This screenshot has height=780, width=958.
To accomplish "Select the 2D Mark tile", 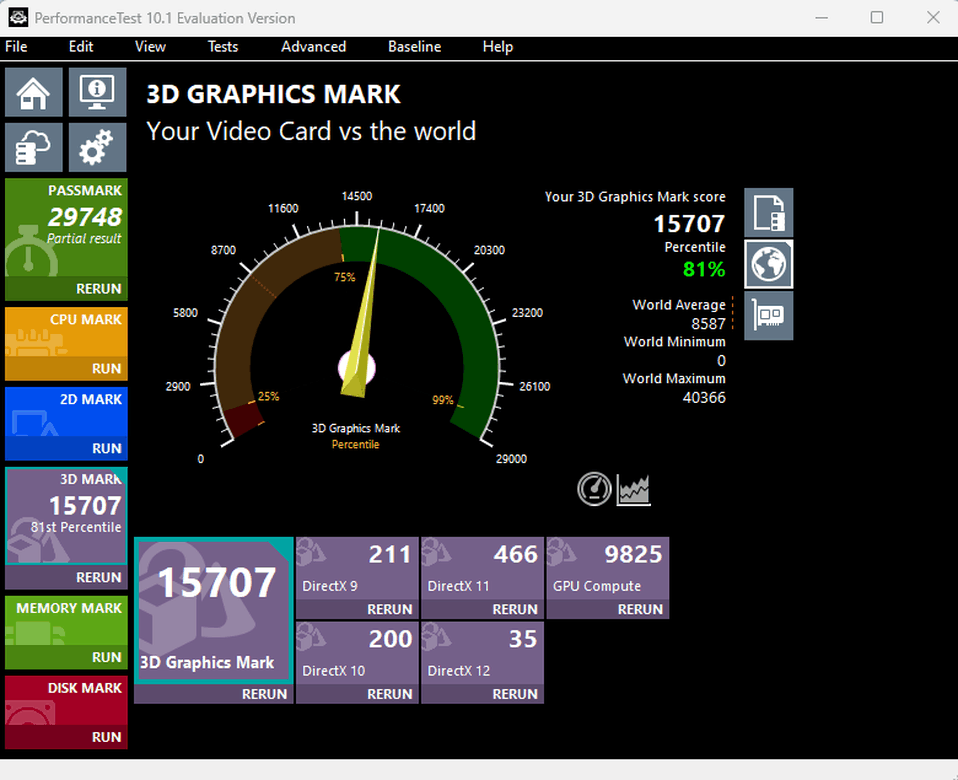I will (67, 412).
